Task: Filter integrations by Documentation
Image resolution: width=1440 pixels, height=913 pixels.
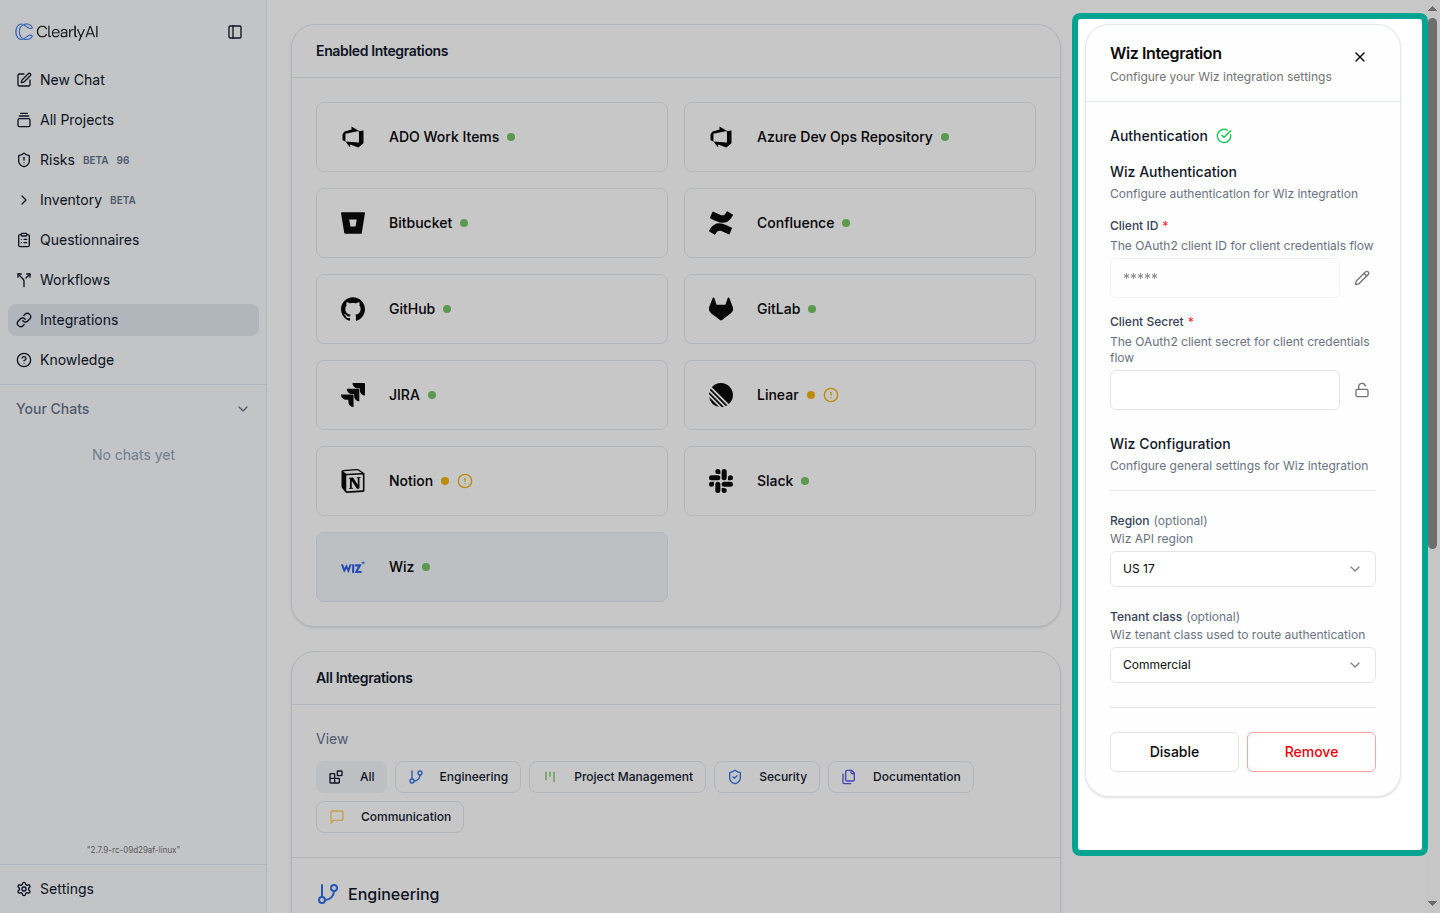Action: [901, 777]
